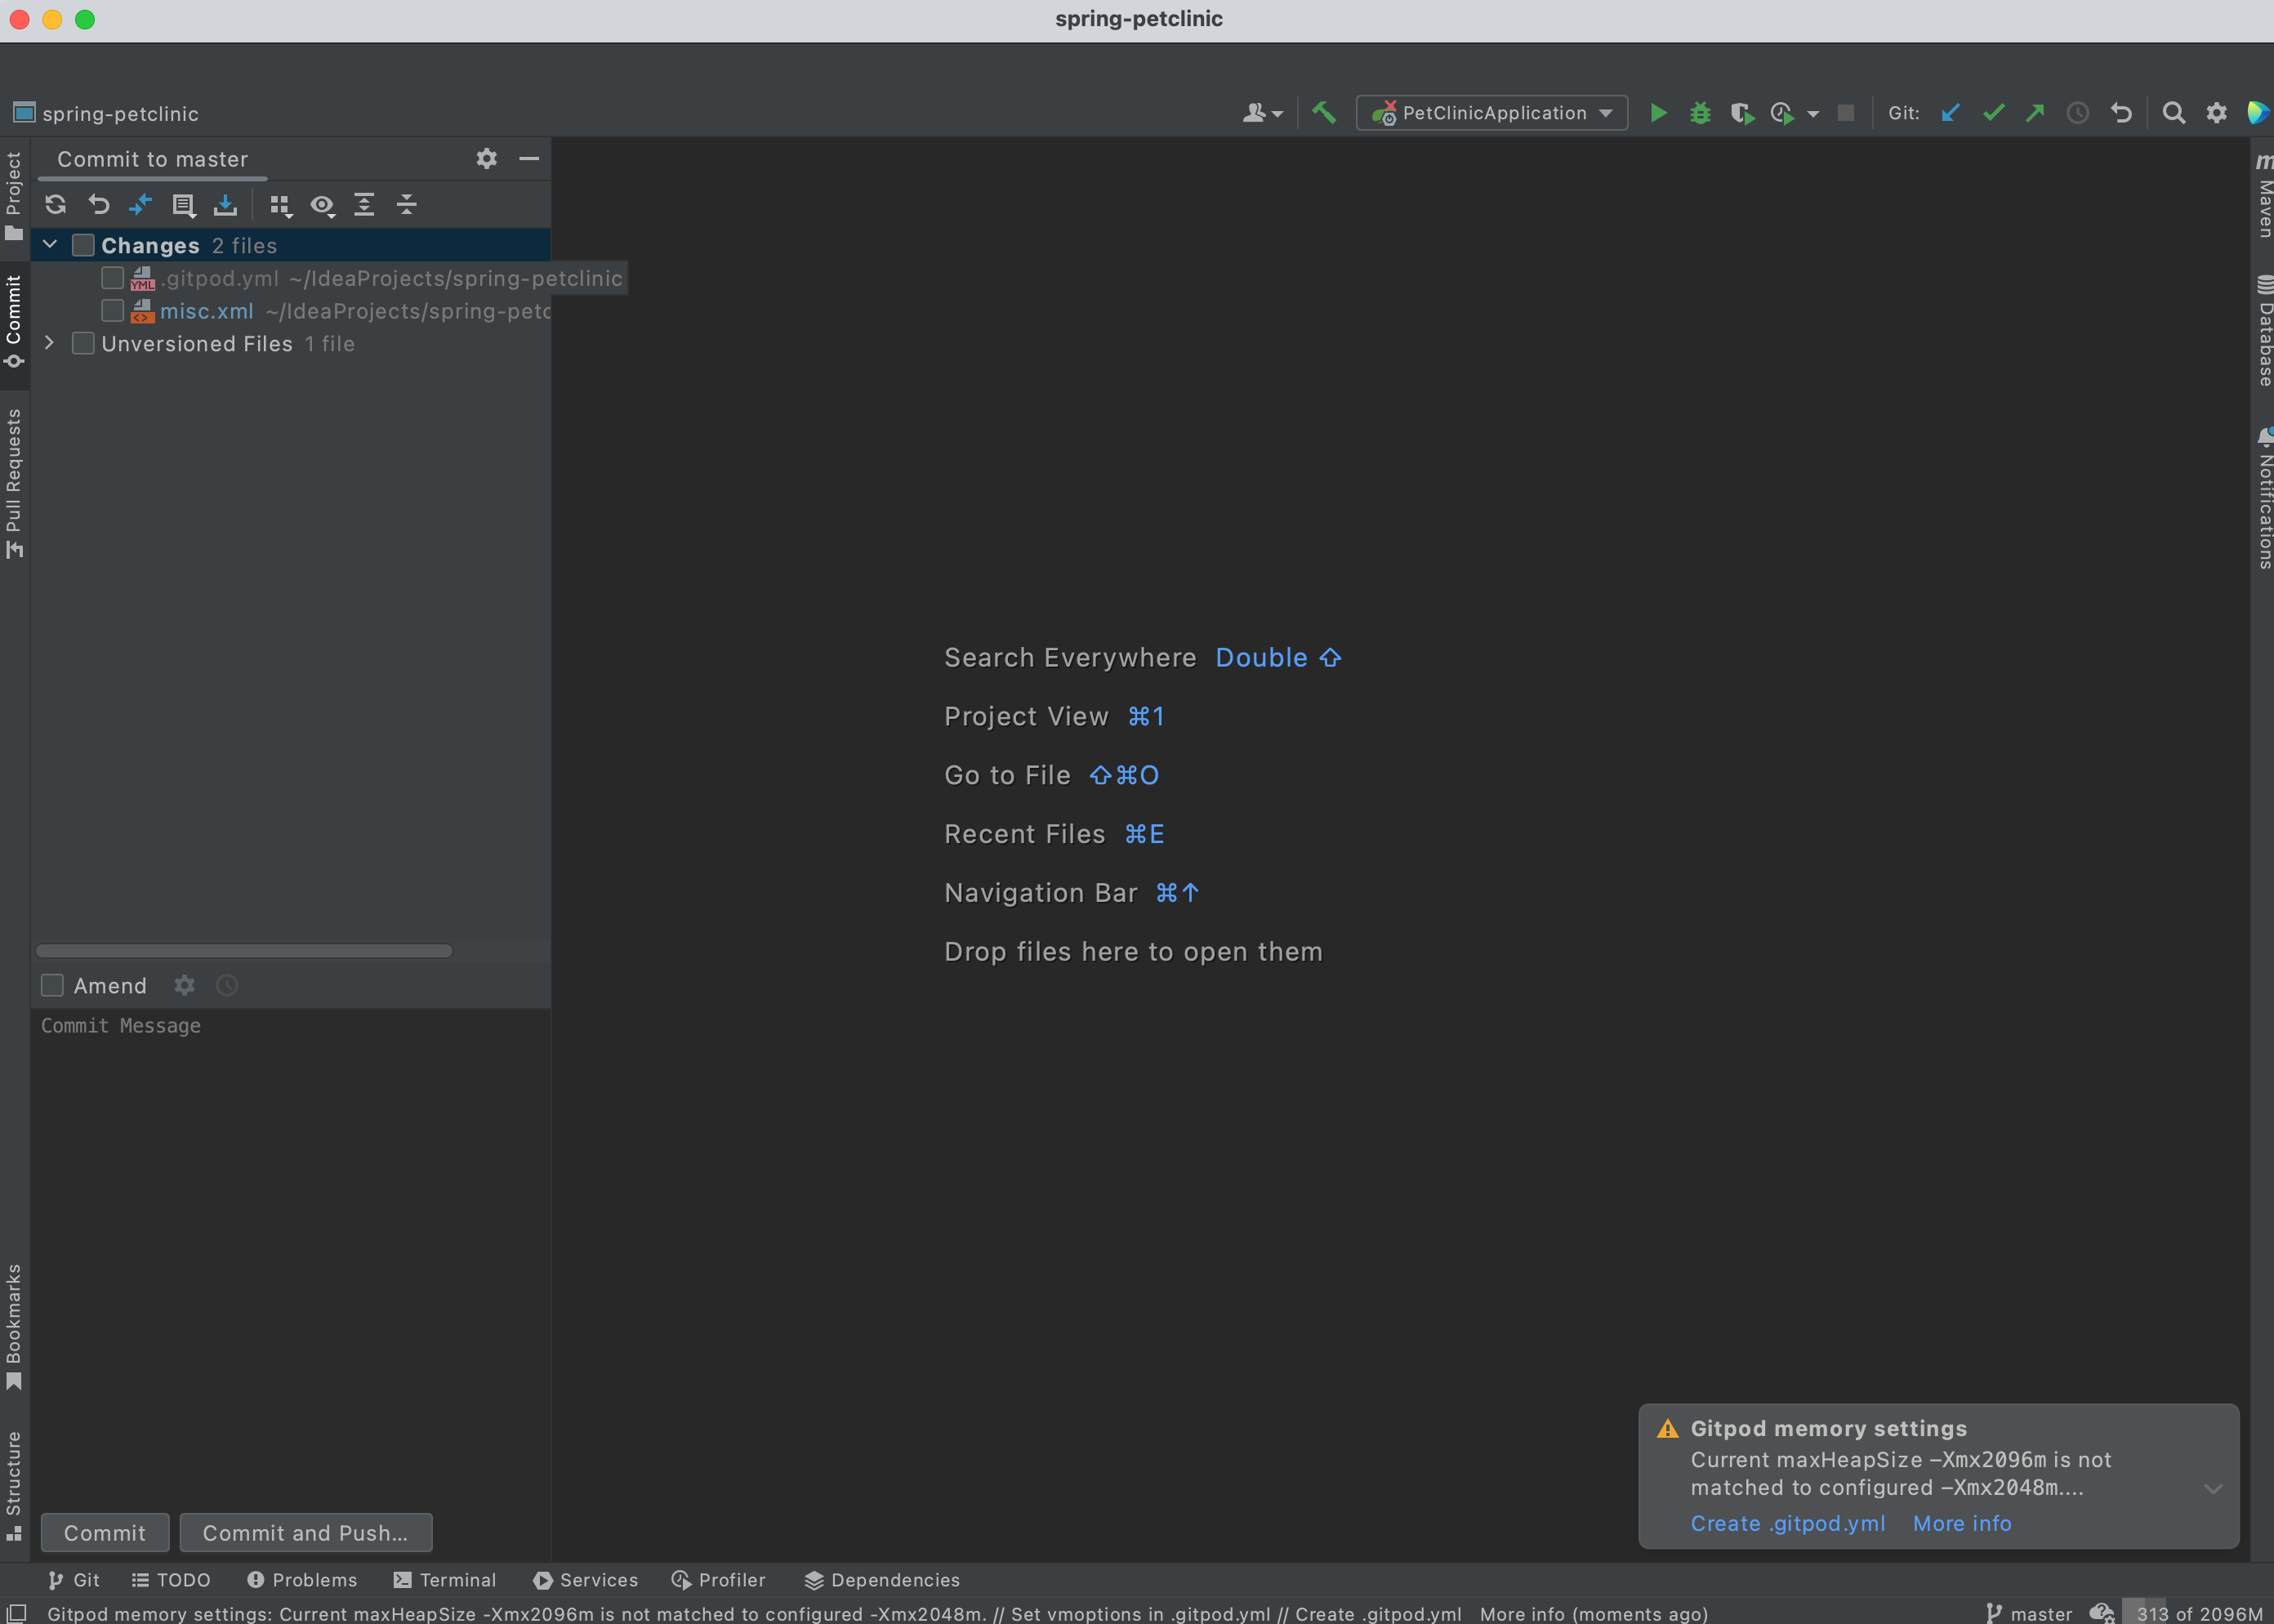Open PetClinicApplication run configuration dropdown

point(1604,111)
